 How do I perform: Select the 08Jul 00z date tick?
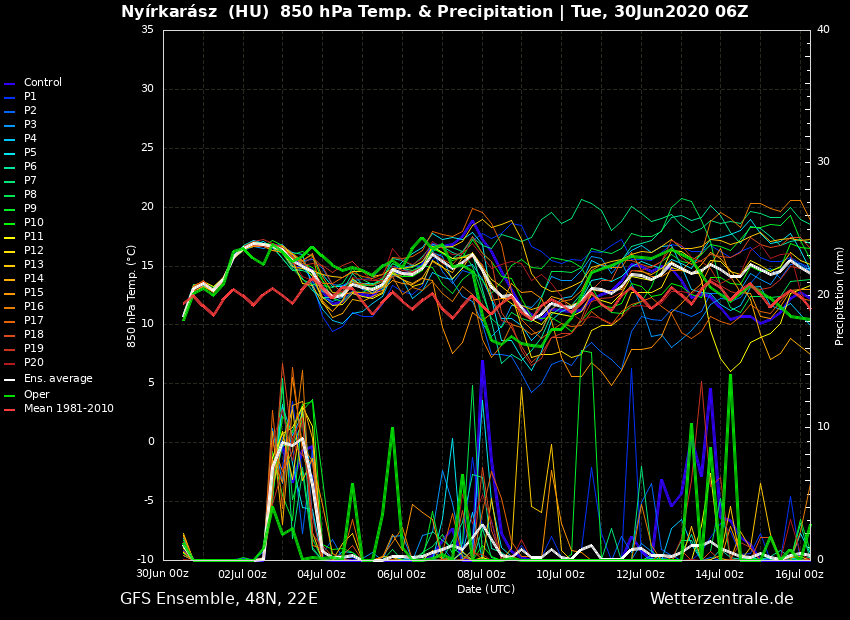coord(481,575)
